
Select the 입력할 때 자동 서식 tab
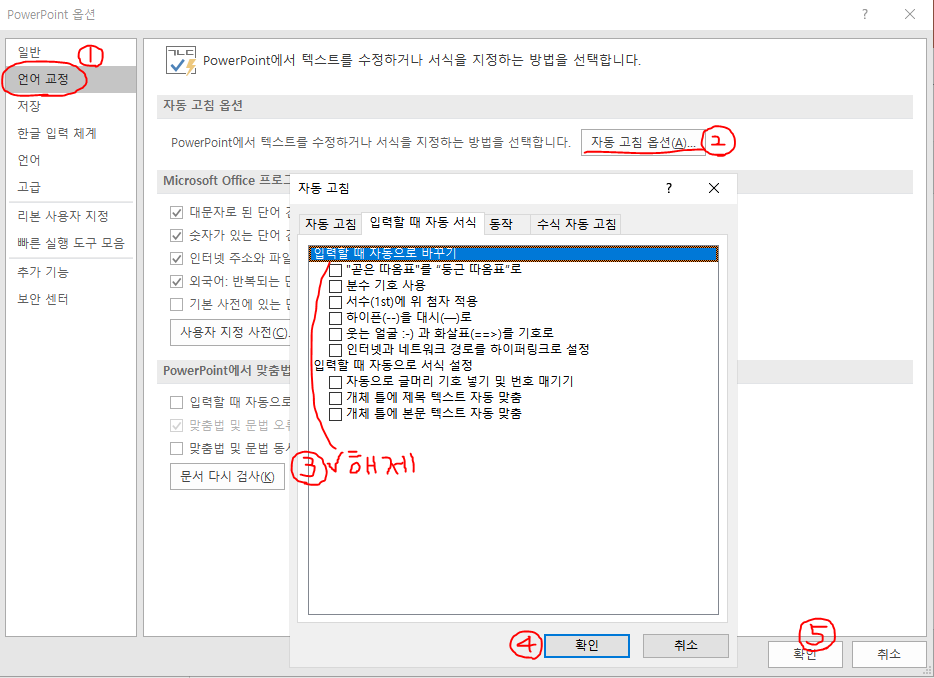click(x=423, y=222)
